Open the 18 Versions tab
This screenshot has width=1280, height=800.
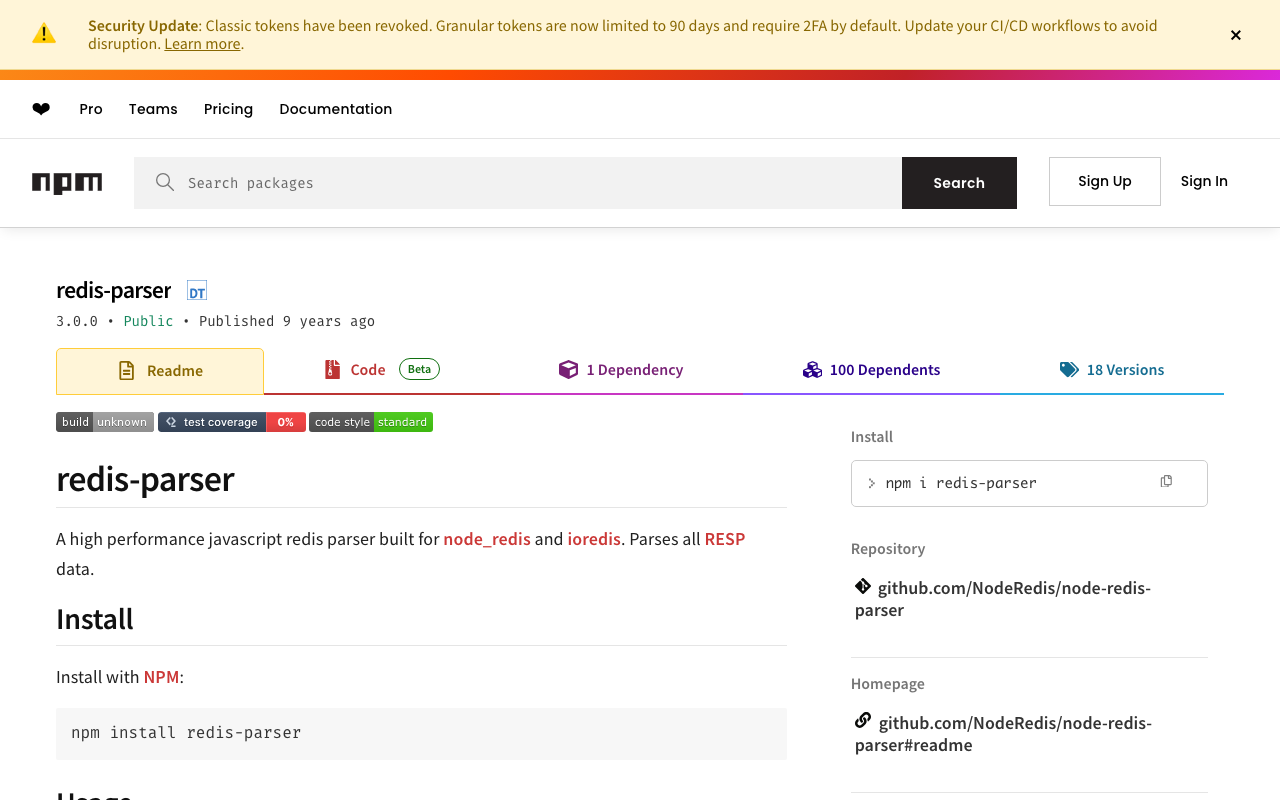point(1112,370)
